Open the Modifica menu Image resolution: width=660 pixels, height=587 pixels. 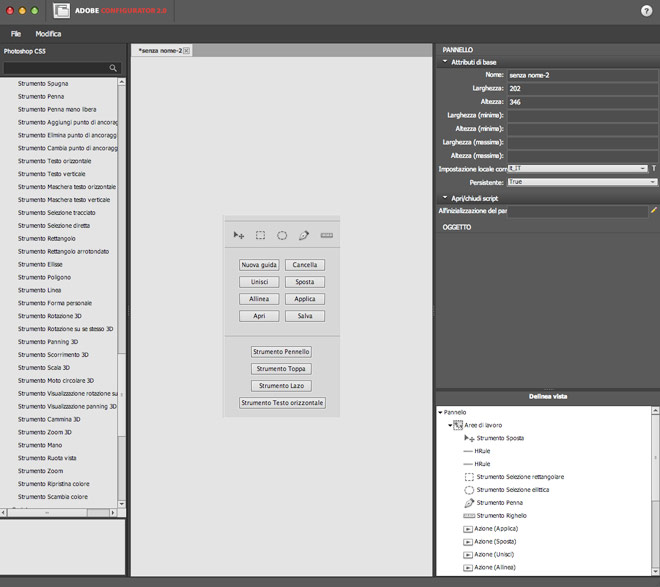[48, 34]
